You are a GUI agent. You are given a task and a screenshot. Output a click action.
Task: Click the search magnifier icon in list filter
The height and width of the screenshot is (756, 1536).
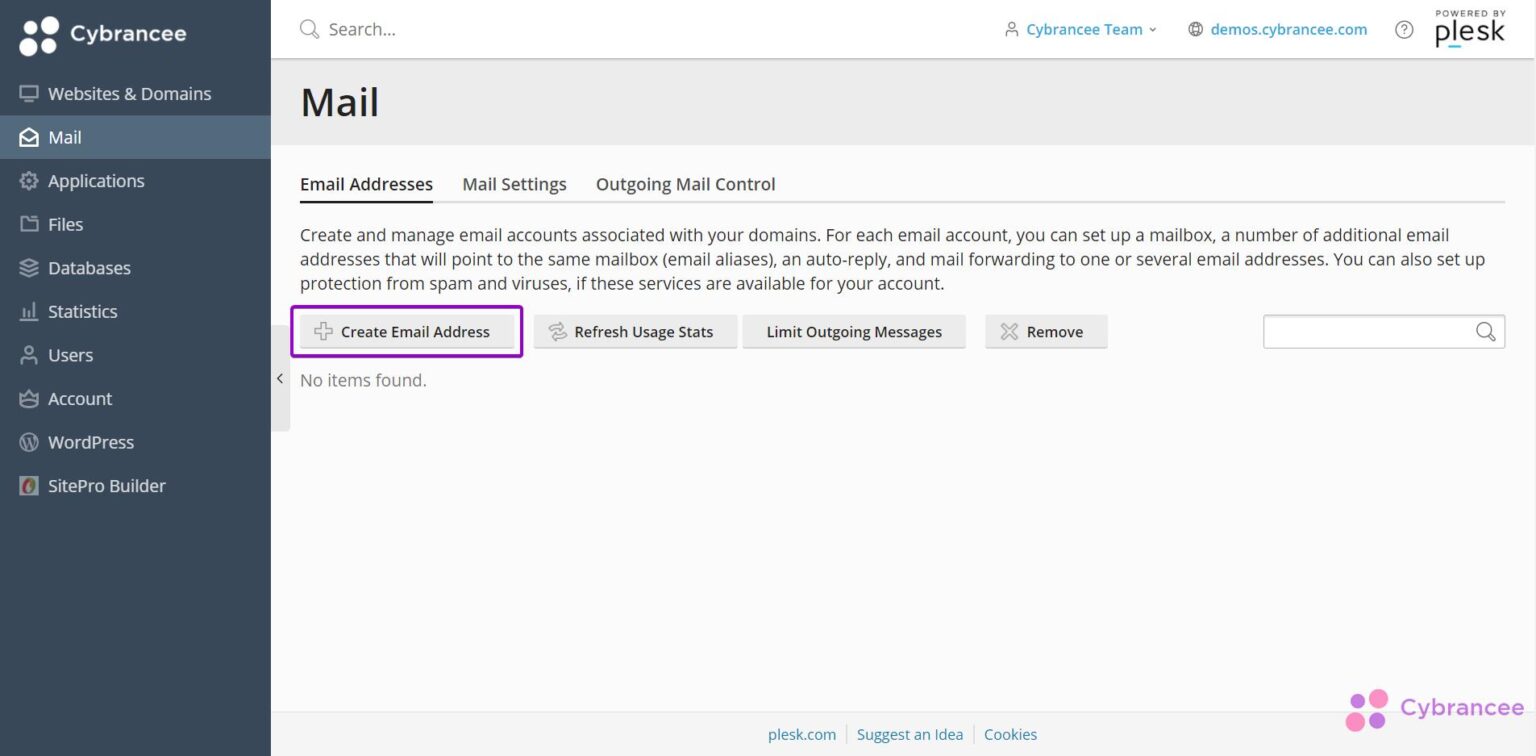[1486, 332]
